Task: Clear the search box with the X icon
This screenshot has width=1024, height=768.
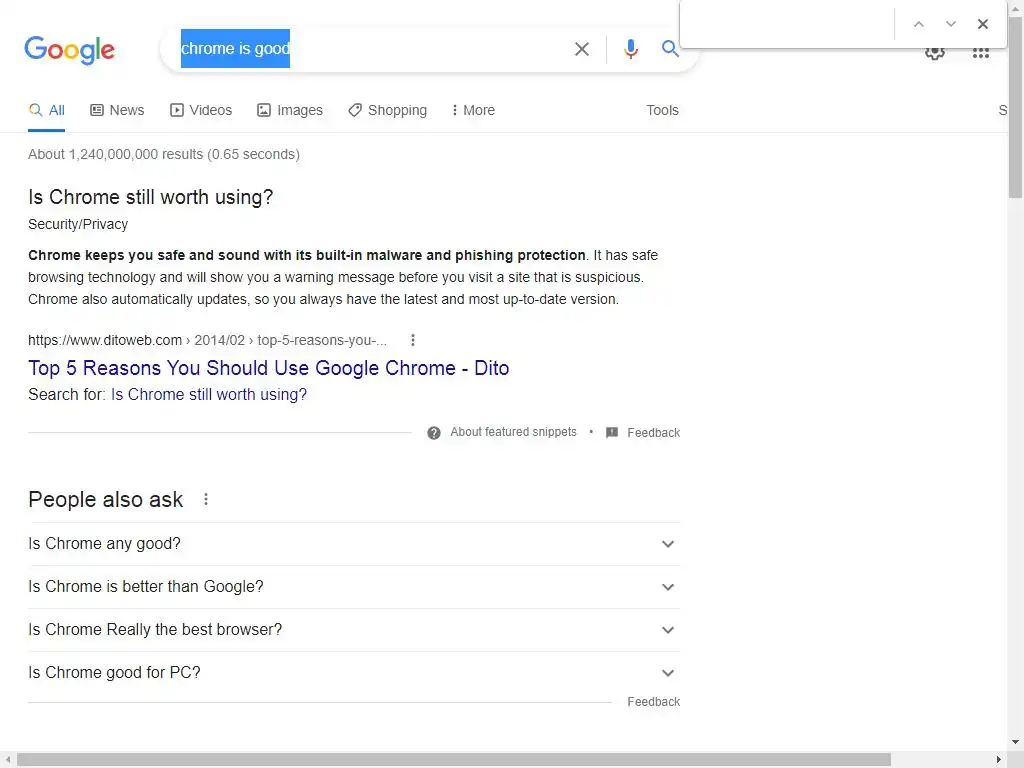Action: [581, 49]
